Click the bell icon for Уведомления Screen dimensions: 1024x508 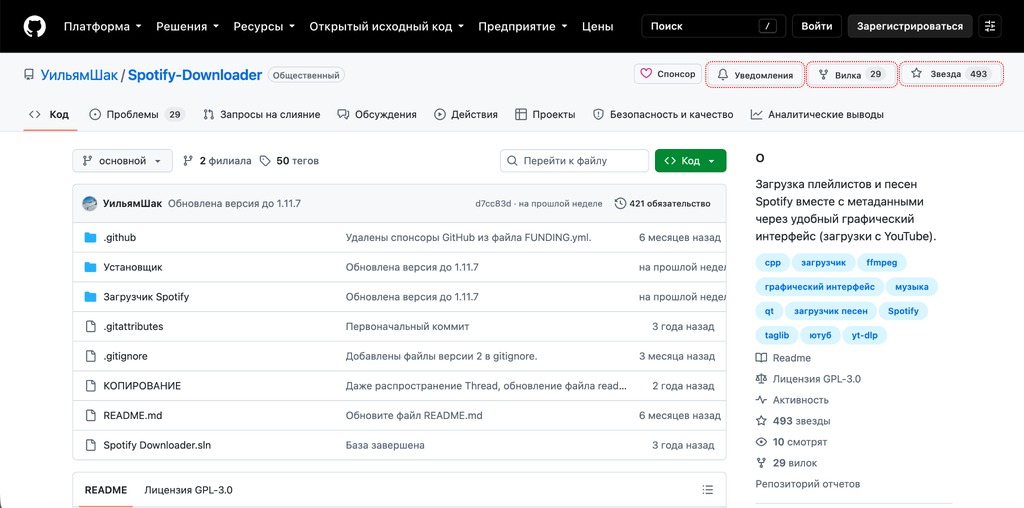tap(722, 74)
